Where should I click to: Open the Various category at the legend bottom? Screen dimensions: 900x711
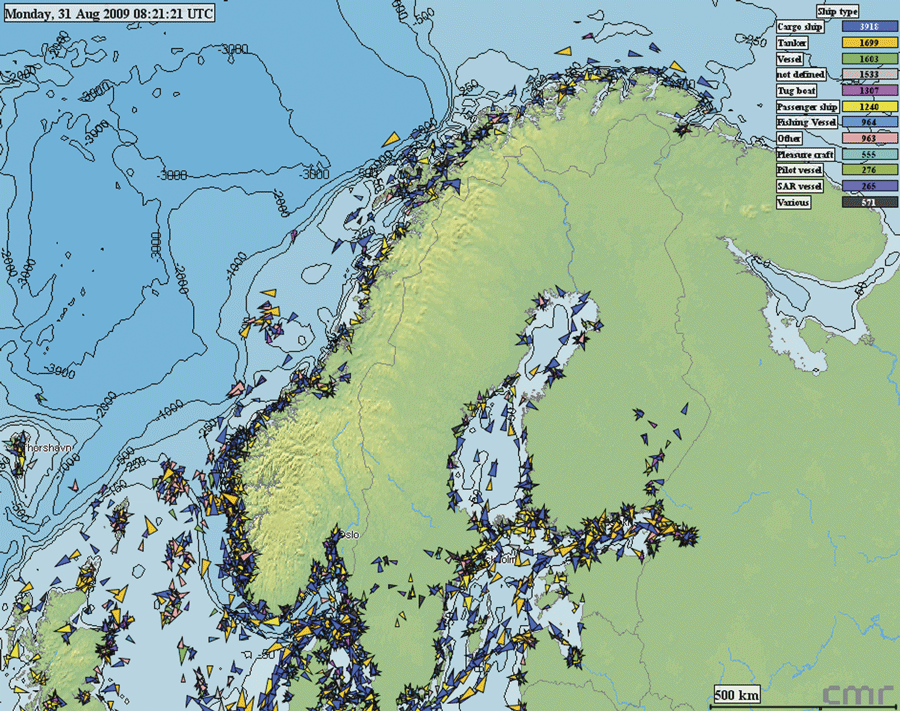coord(794,203)
